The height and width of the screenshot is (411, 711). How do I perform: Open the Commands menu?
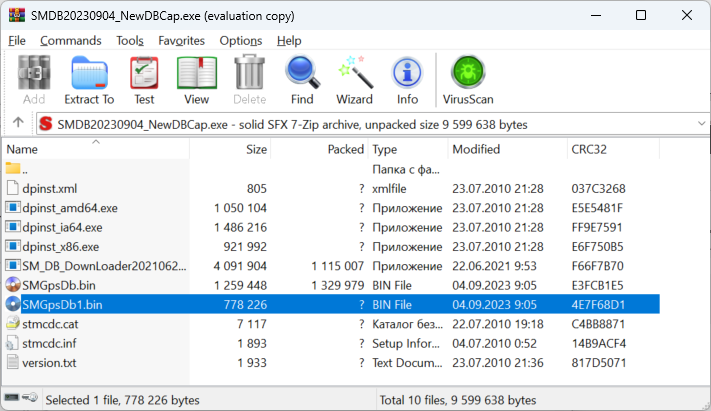(x=70, y=40)
